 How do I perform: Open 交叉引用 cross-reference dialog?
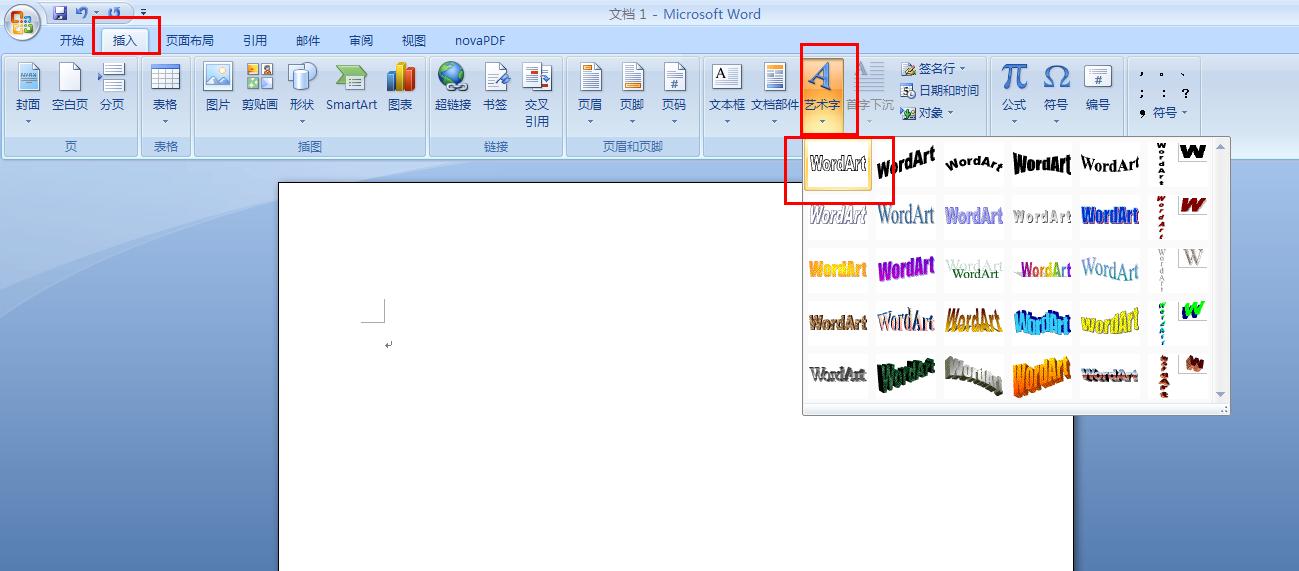click(537, 95)
